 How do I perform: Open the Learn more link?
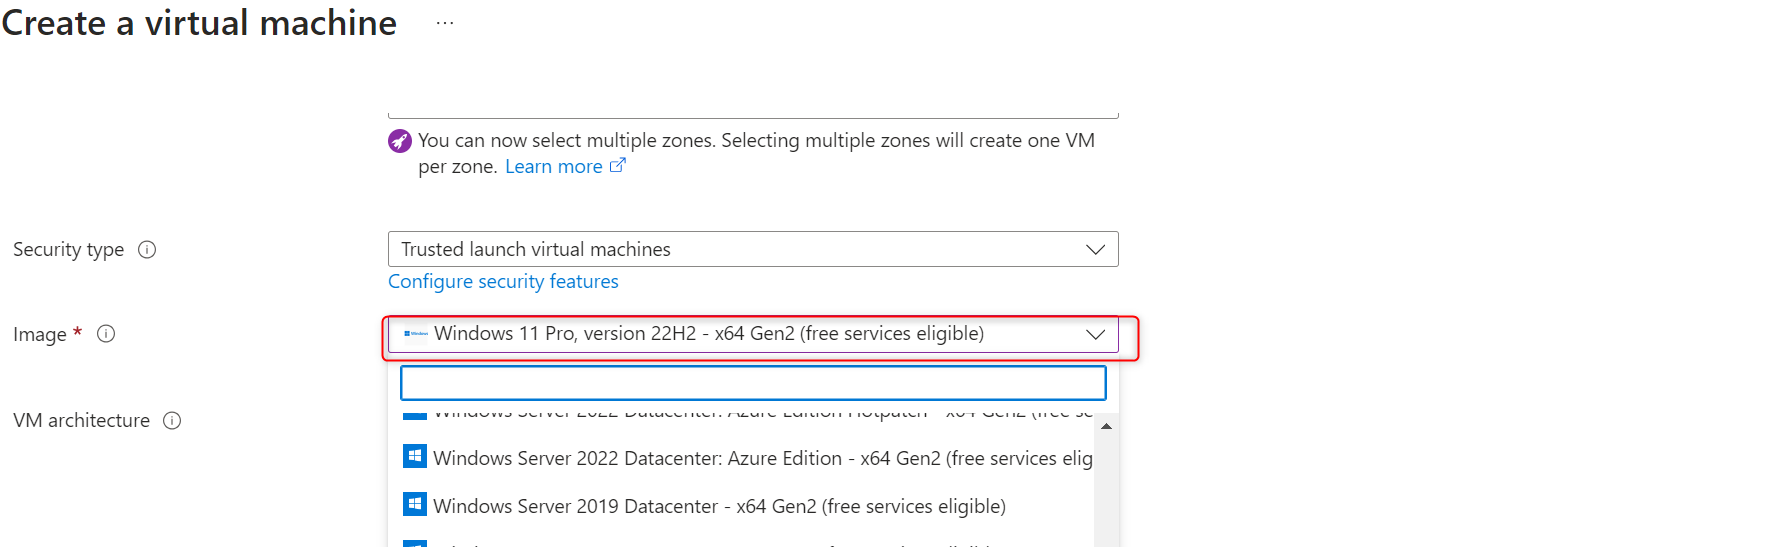pyautogui.click(x=553, y=167)
